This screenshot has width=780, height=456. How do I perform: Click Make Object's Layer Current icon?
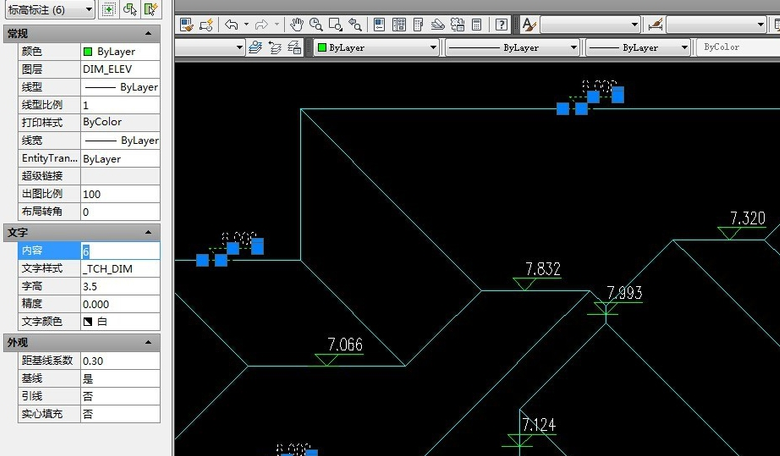pyautogui.click(x=255, y=48)
